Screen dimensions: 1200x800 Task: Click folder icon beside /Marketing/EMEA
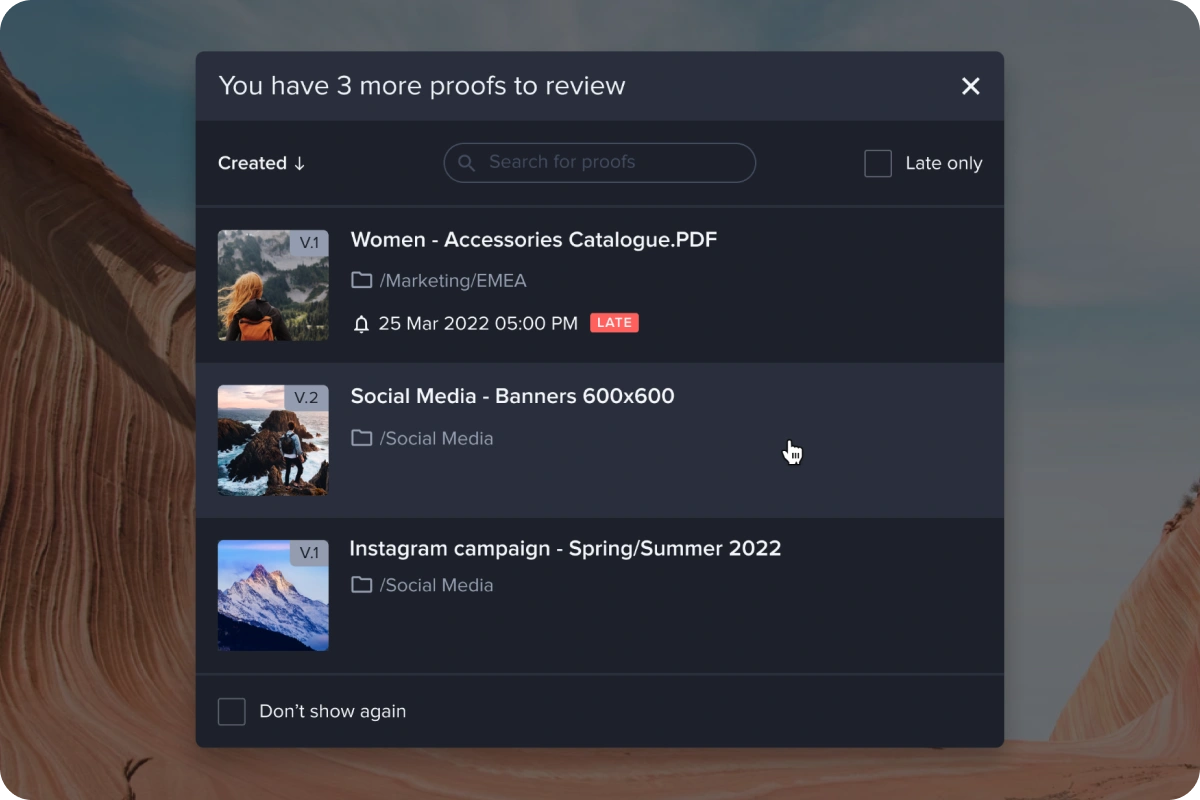click(361, 281)
